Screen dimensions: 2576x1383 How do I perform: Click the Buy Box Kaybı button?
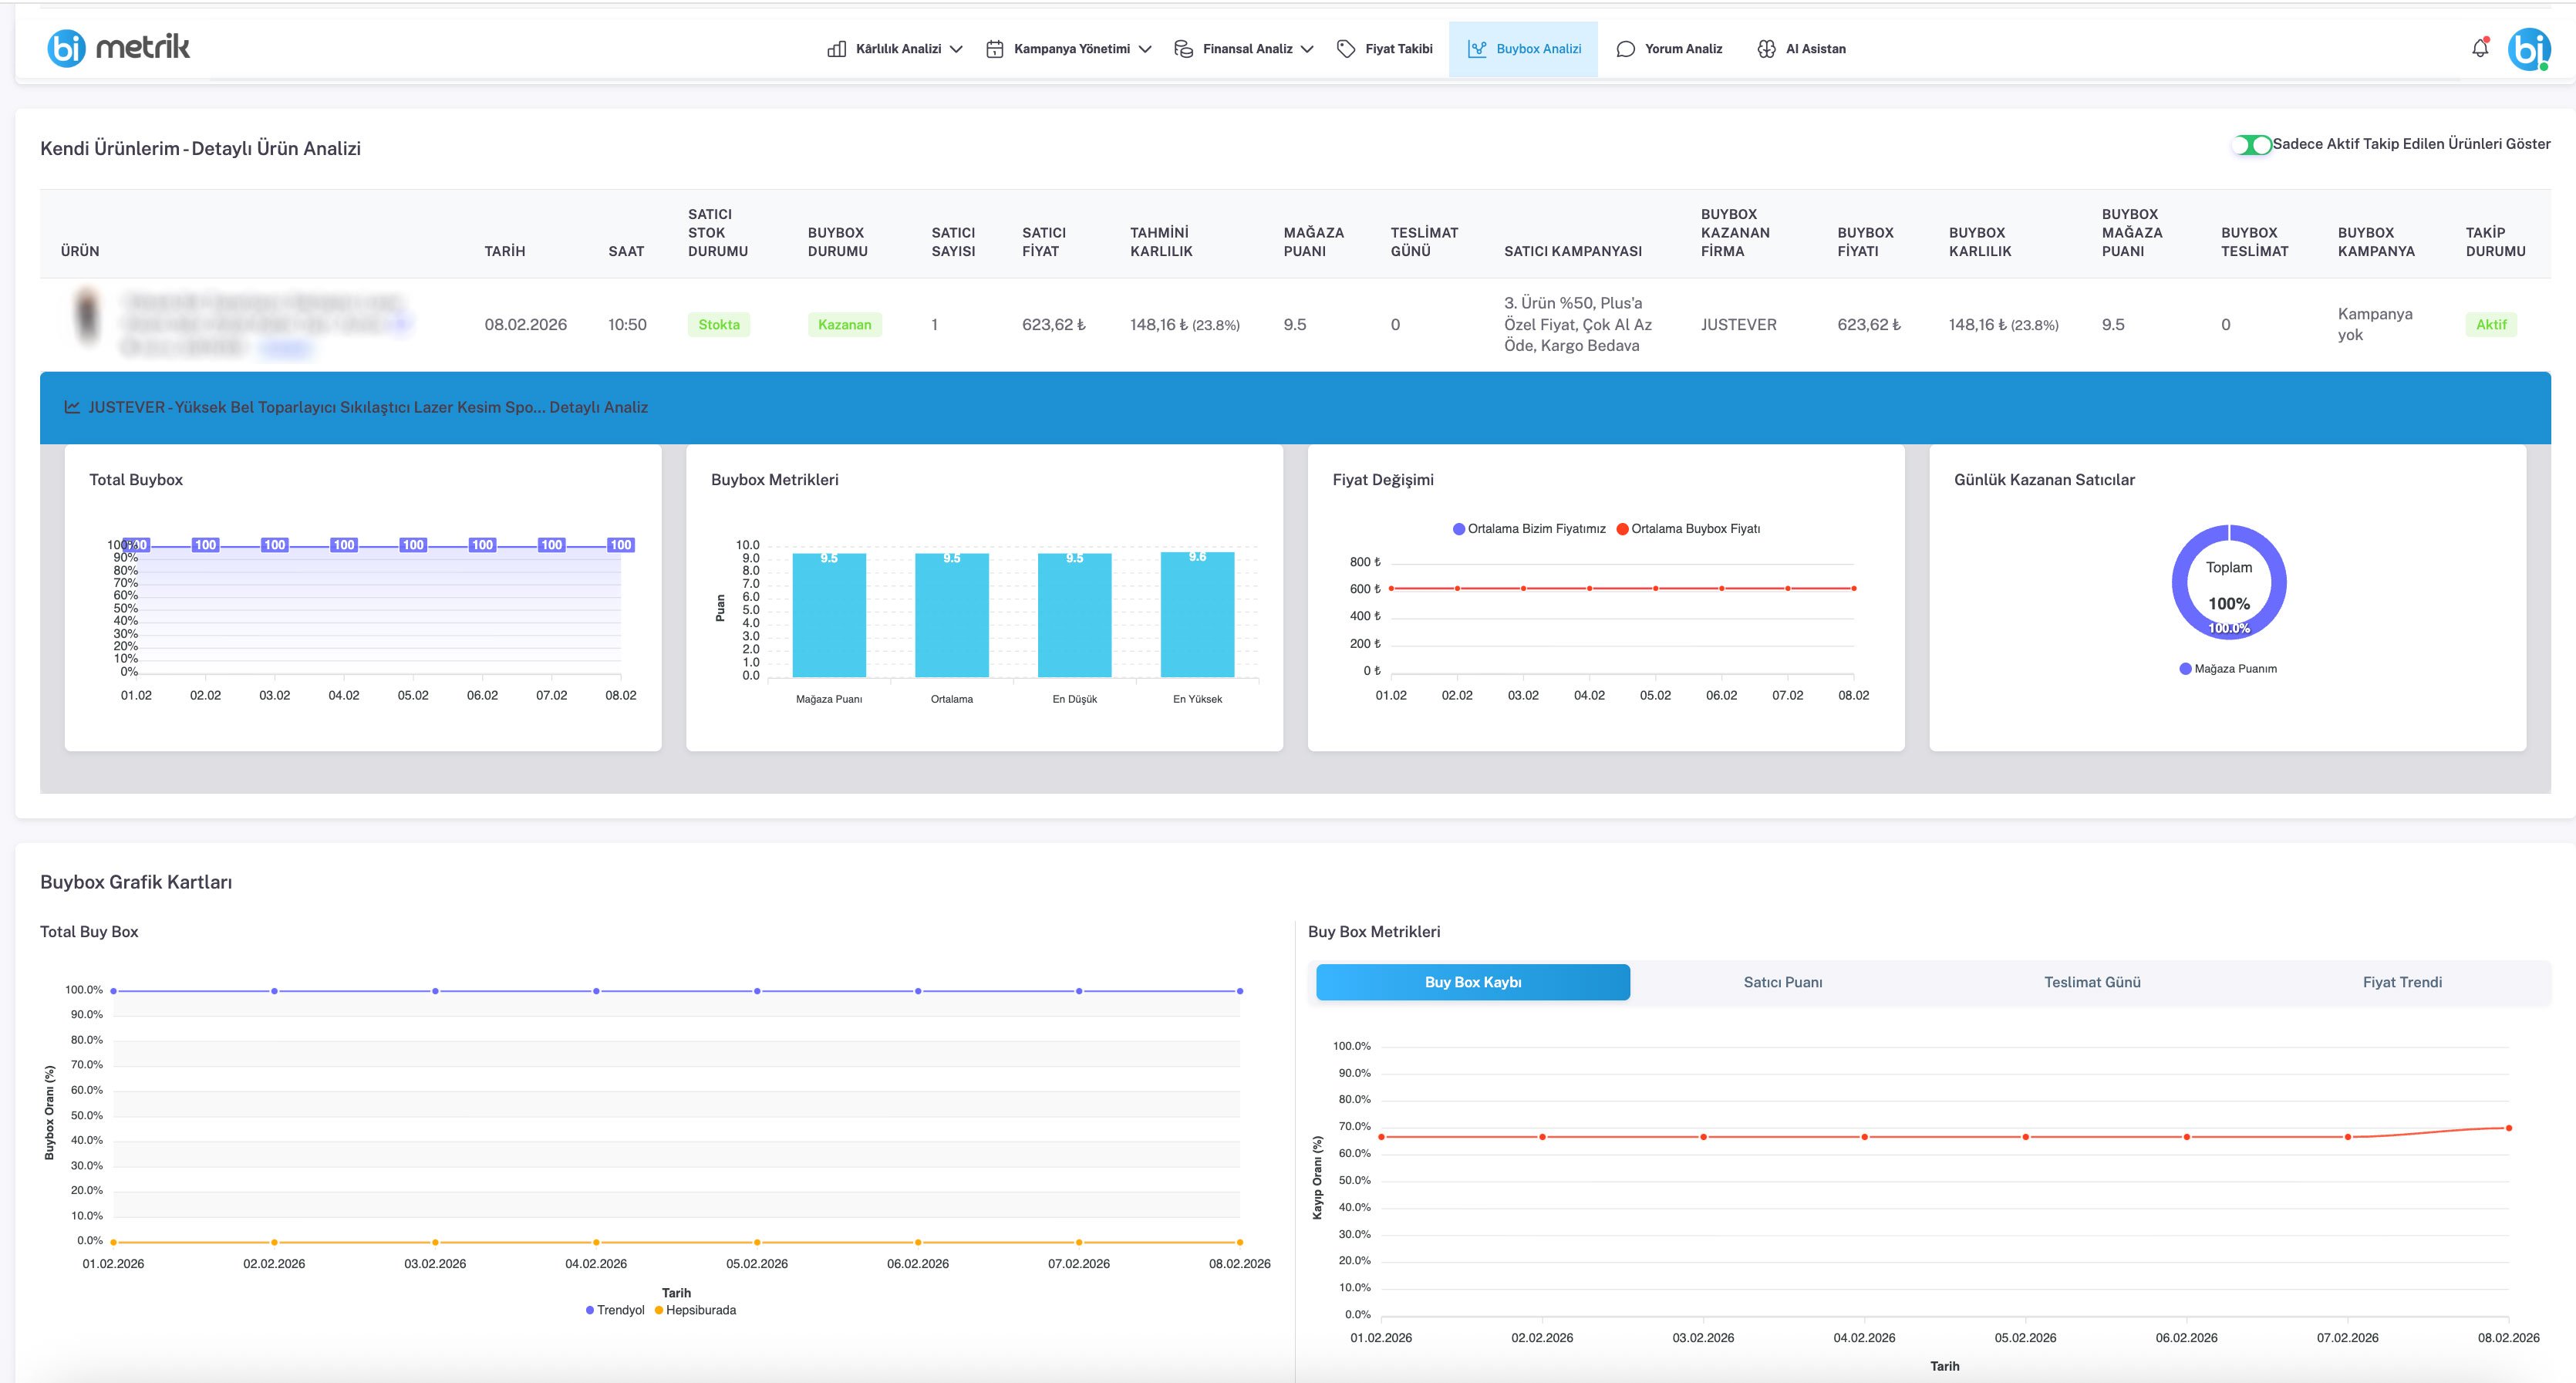tap(1472, 982)
